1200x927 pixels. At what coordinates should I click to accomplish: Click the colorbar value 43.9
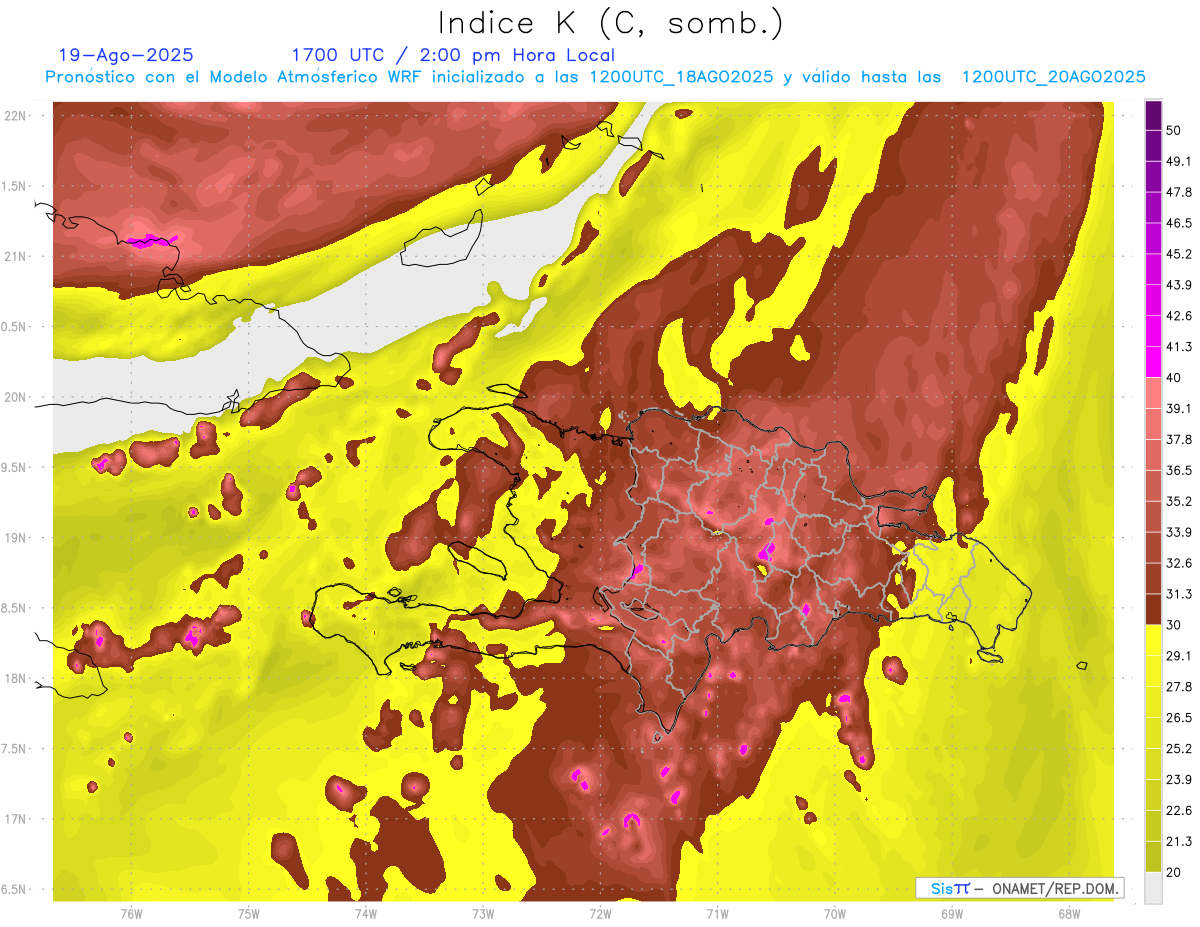point(1179,286)
